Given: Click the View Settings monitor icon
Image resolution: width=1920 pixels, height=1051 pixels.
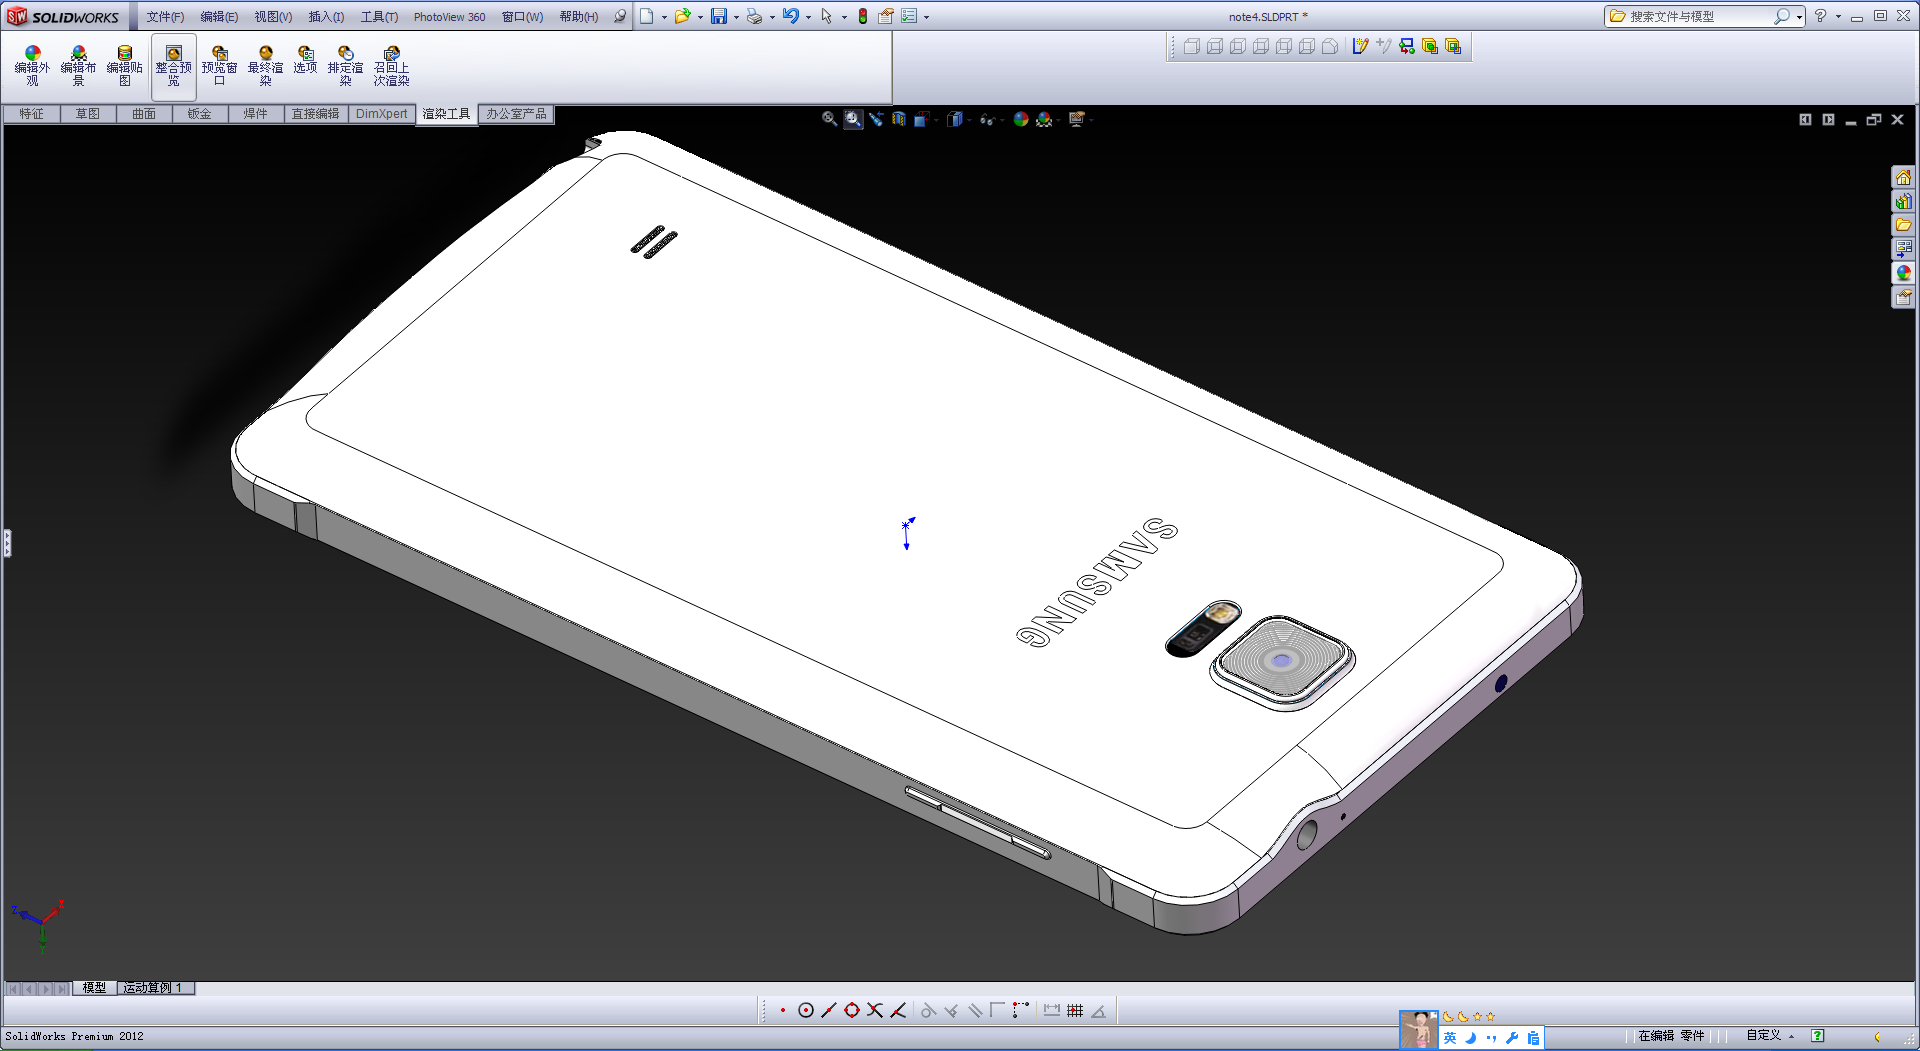Looking at the screenshot, I should click(1077, 119).
